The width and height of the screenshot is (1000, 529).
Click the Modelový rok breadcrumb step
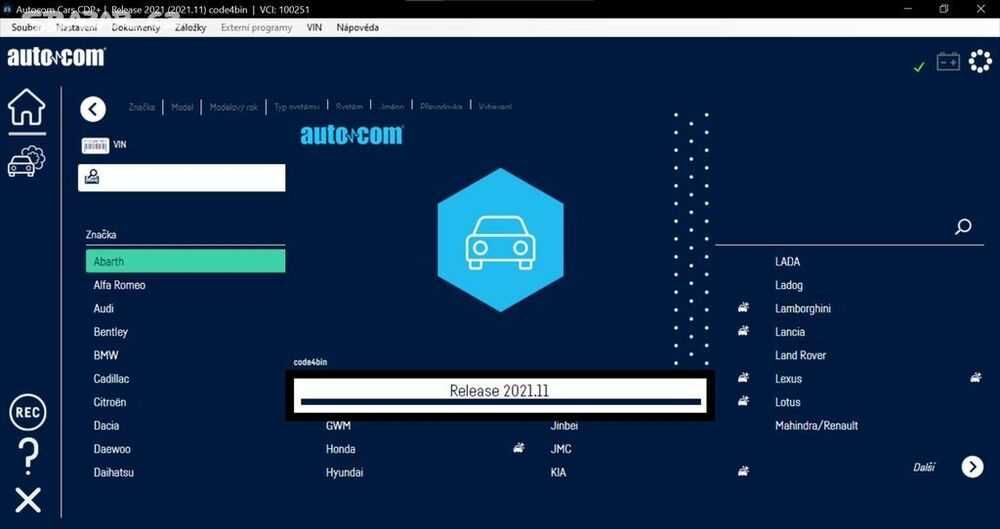pyautogui.click(x=234, y=107)
